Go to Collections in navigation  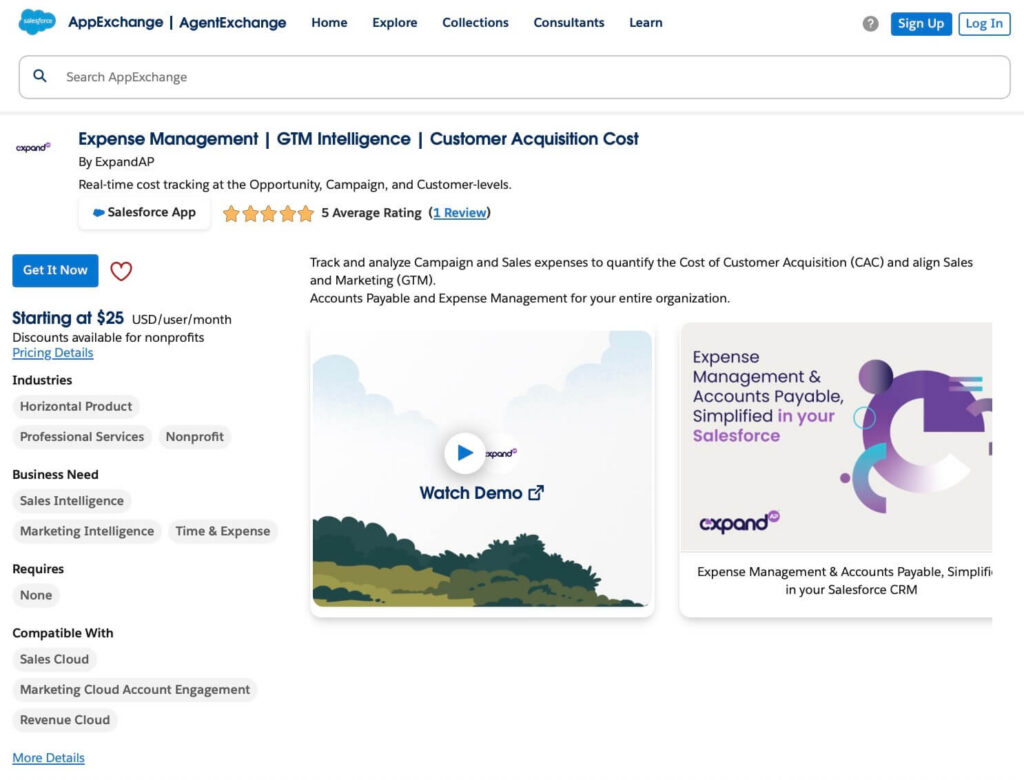pos(475,23)
